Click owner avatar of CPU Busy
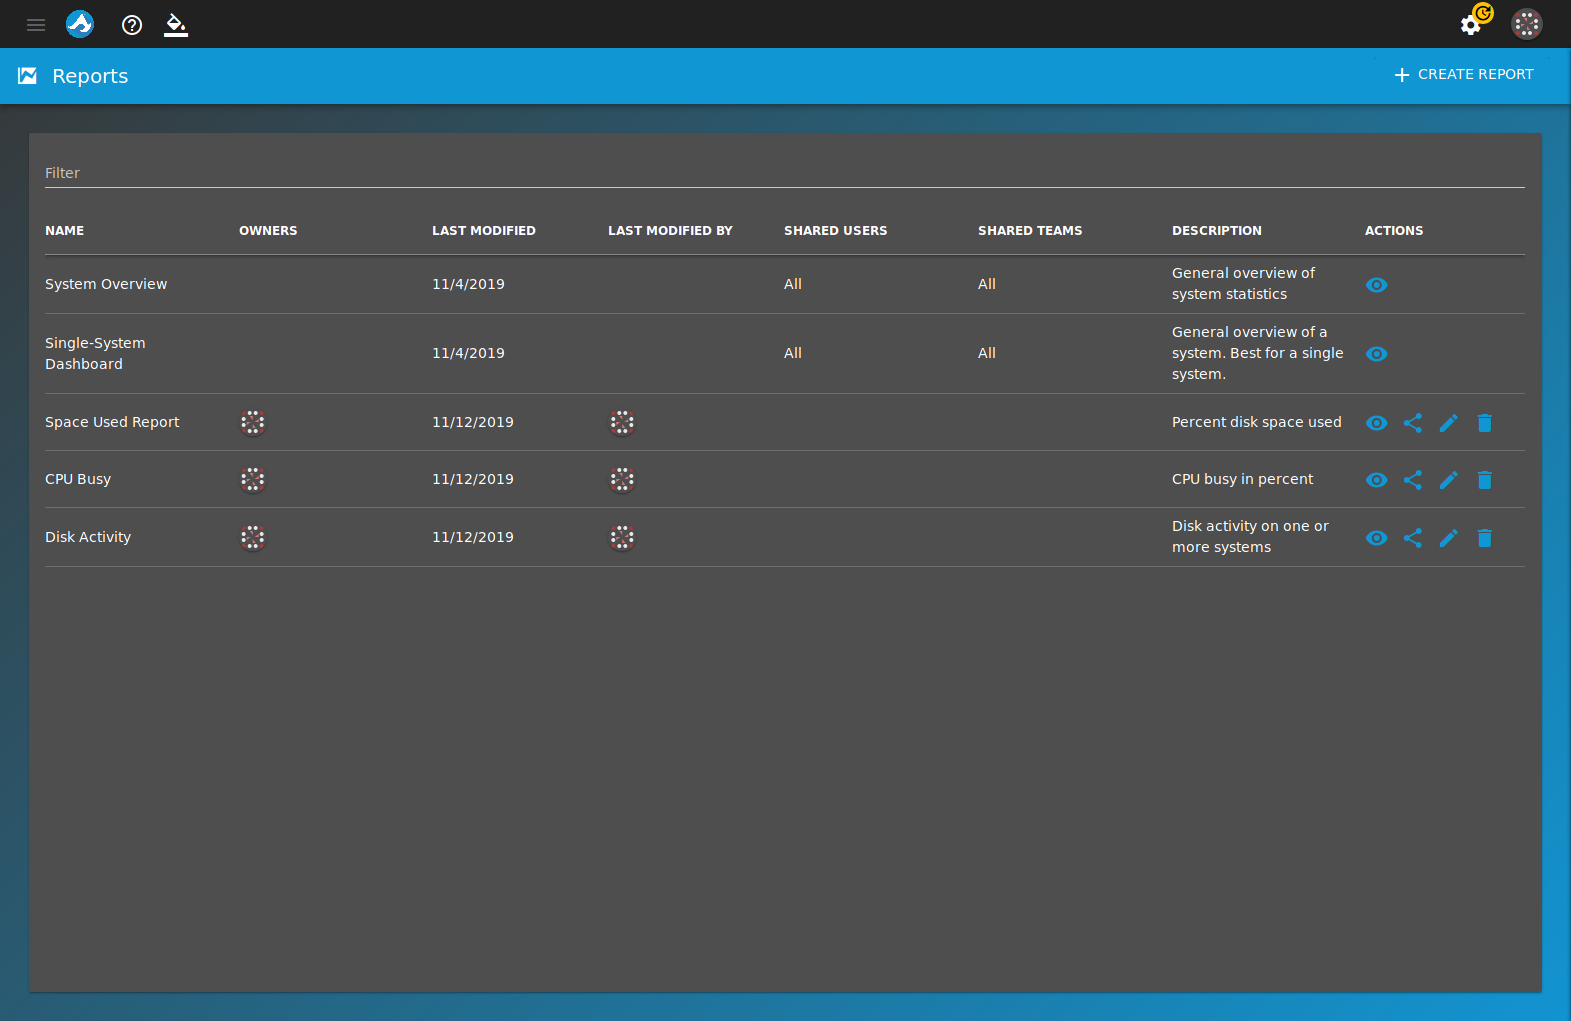The height and width of the screenshot is (1021, 1571). 253,479
